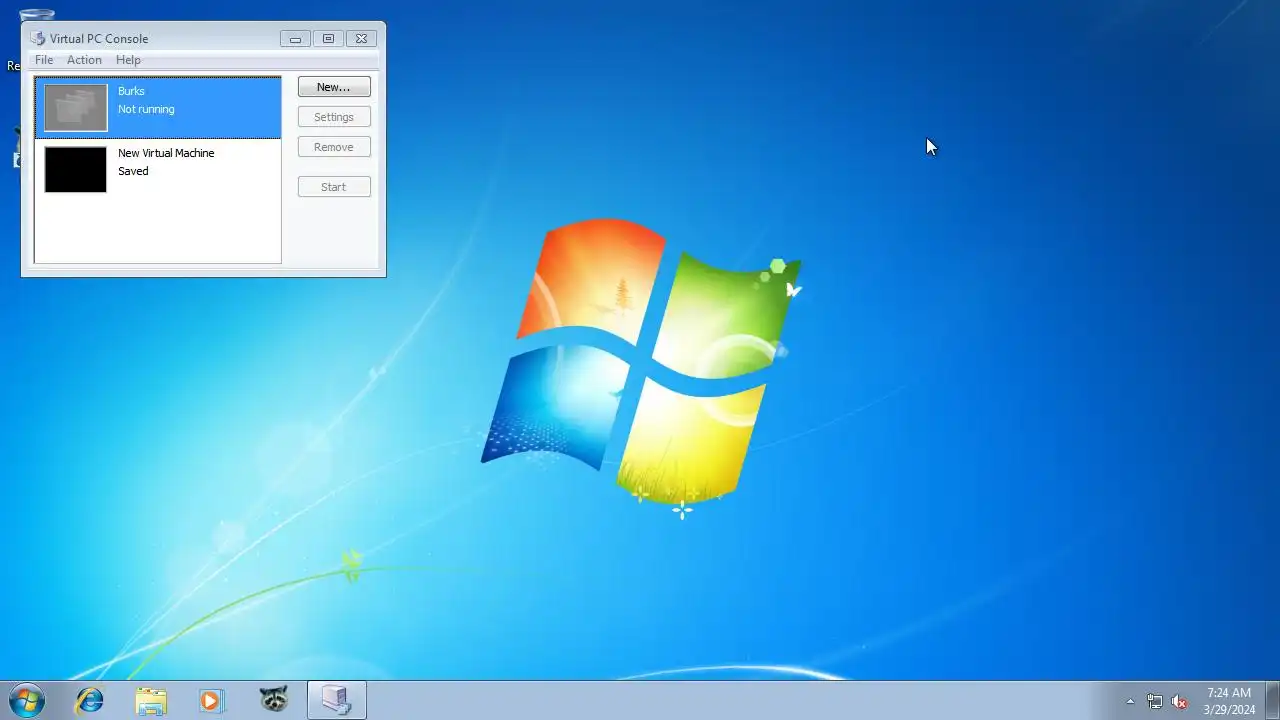
Task: Click the Virtual PC taskbar icon
Action: pos(337,700)
